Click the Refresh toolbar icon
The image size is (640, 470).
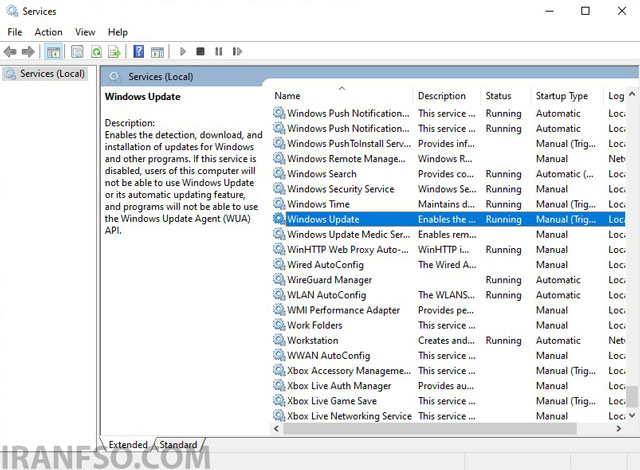[x=96, y=52]
